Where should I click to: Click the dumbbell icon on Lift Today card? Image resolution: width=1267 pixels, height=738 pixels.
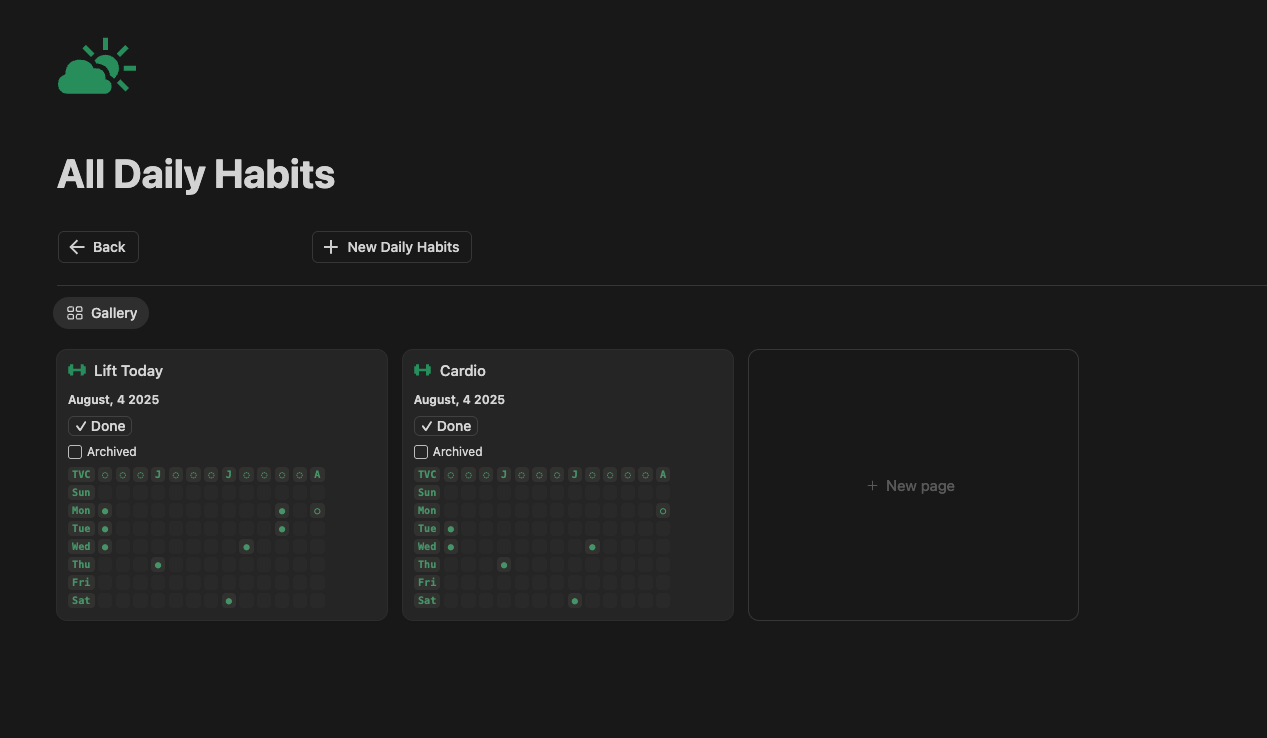click(x=77, y=370)
